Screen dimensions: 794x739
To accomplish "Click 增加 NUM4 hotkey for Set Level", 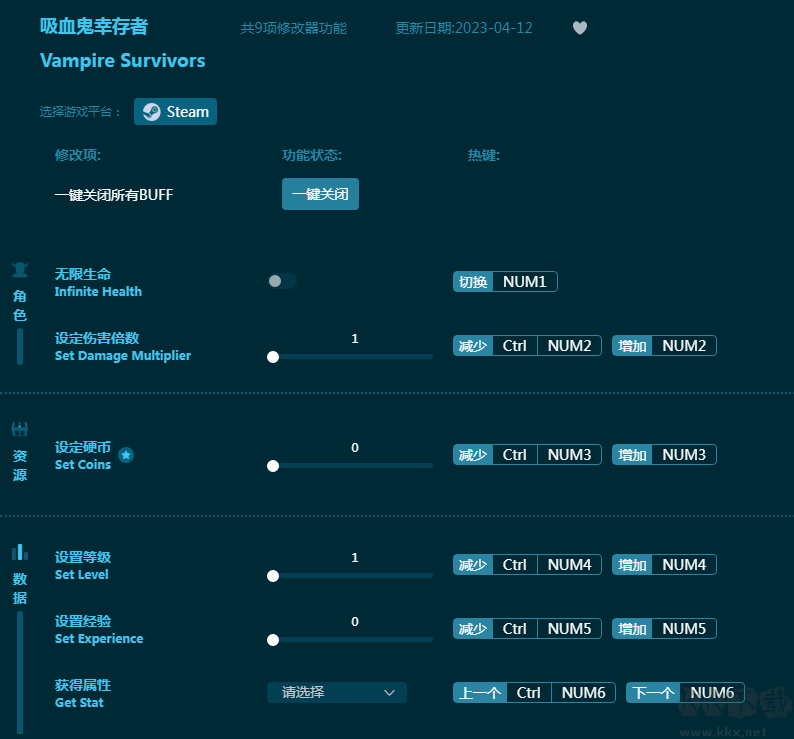I will click(664, 565).
